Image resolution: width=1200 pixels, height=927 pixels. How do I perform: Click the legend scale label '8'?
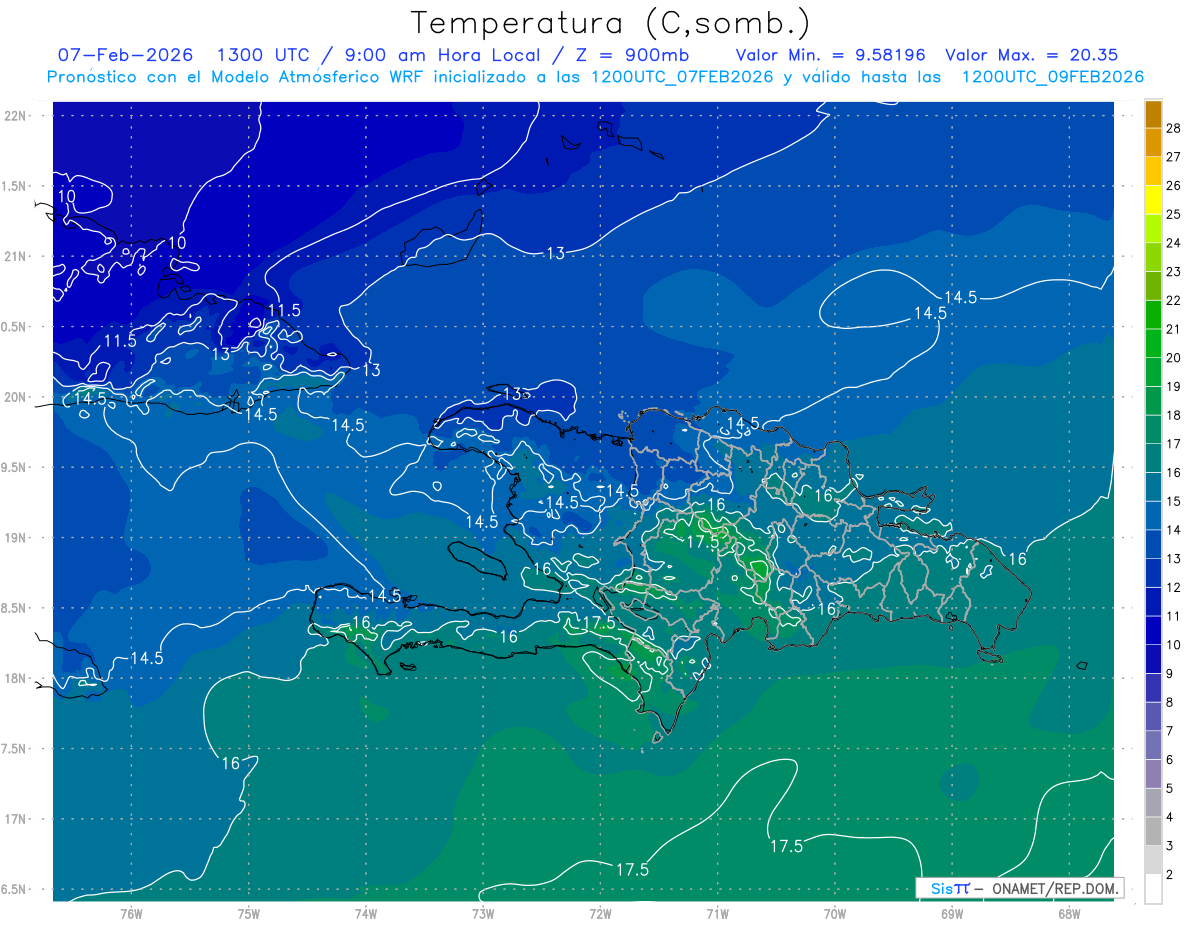coord(1170,702)
